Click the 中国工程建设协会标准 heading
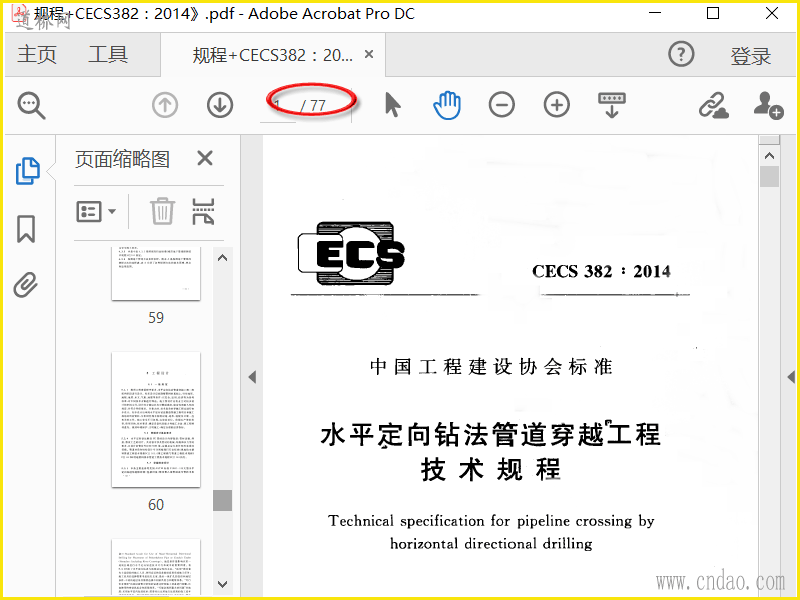This screenshot has width=800, height=600. (x=491, y=367)
